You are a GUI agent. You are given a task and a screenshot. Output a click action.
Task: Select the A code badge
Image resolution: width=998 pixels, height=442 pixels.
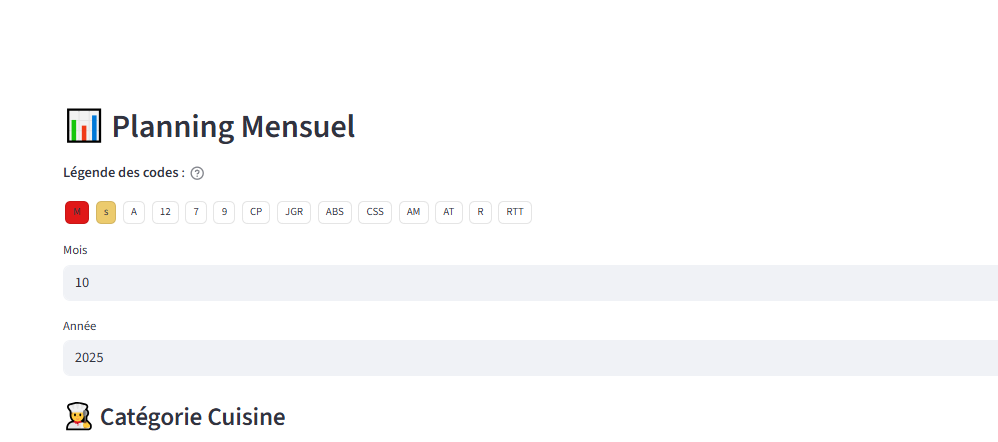coord(134,212)
